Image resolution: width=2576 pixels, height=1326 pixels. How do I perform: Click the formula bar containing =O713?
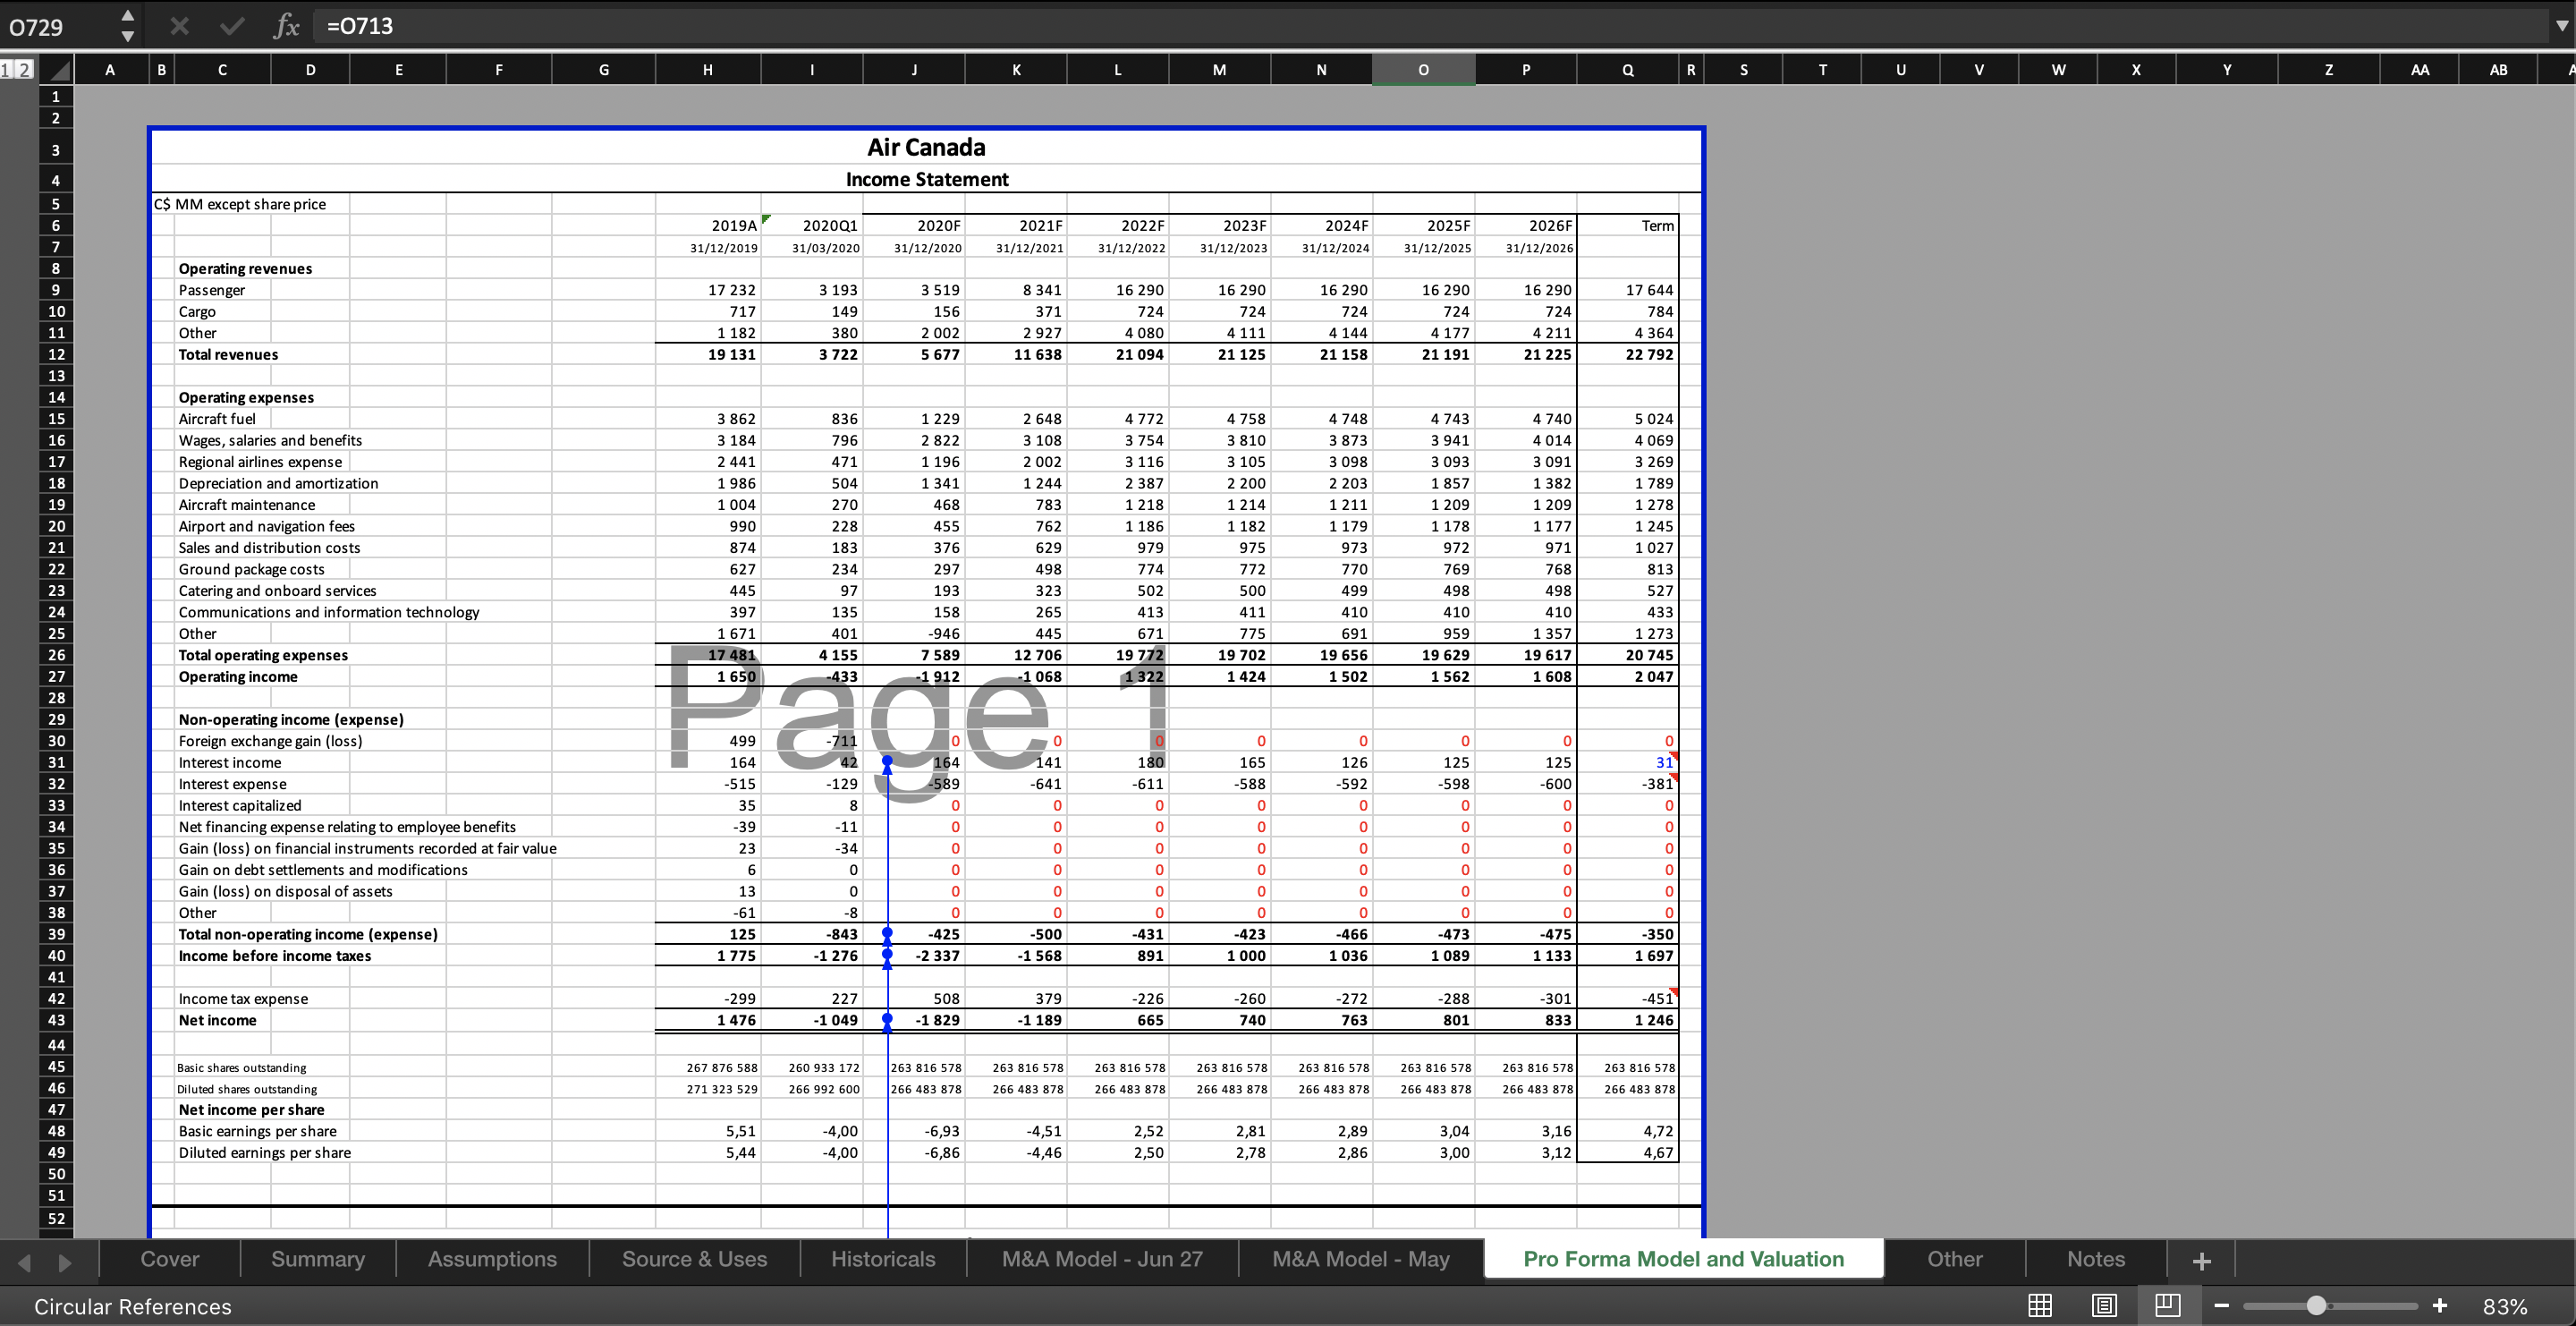[x=1430, y=26]
